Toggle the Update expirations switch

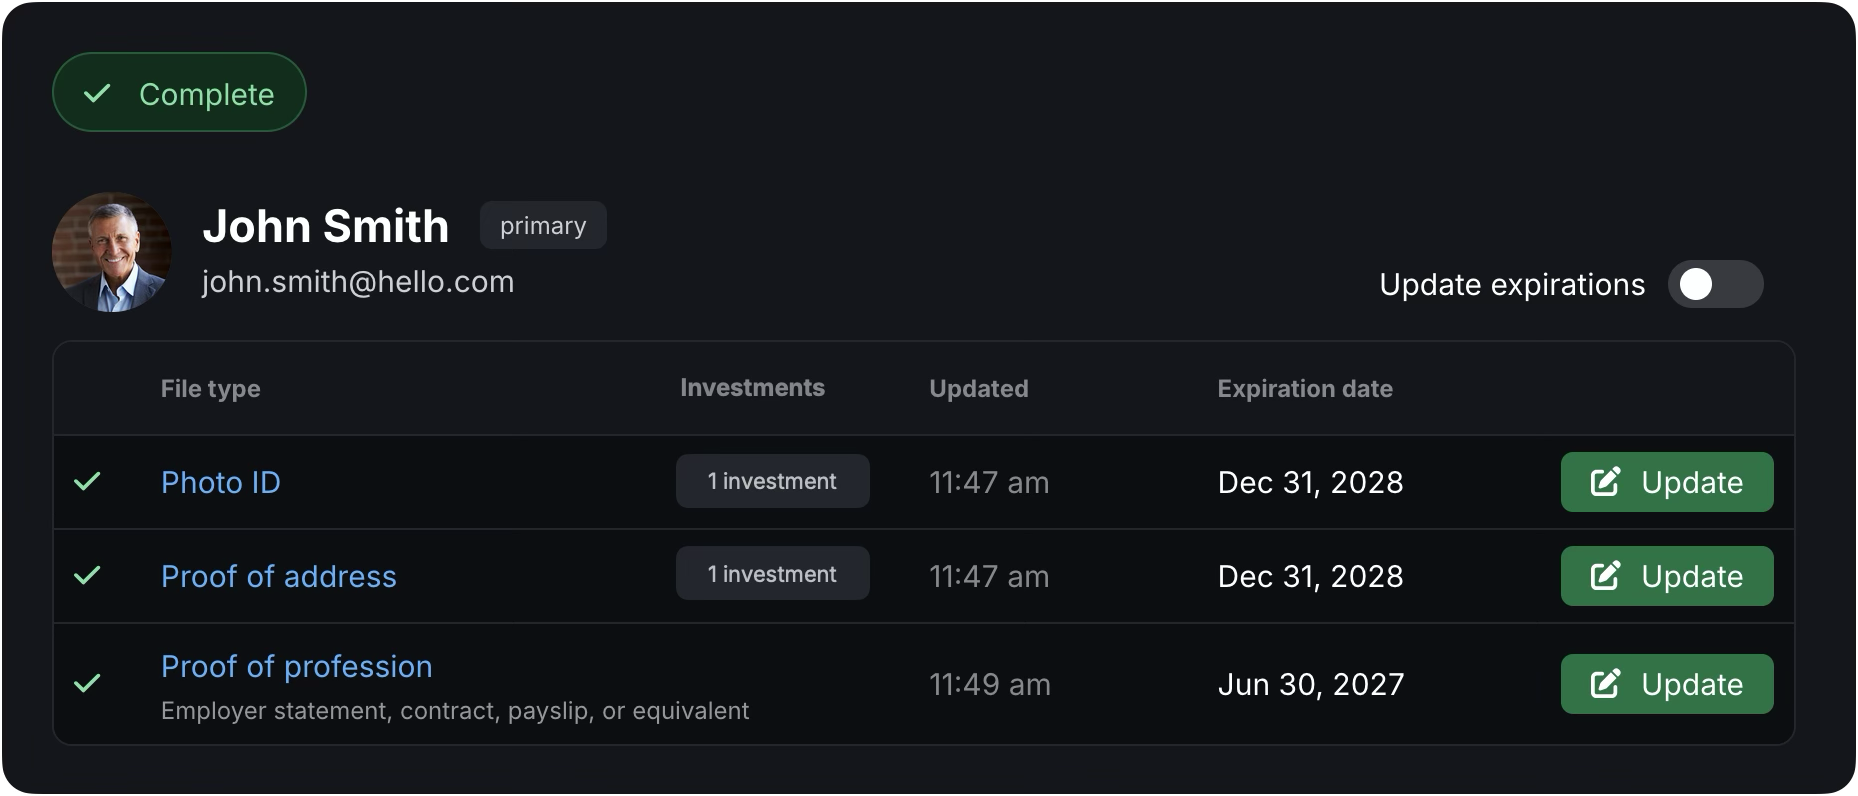click(1715, 285)
